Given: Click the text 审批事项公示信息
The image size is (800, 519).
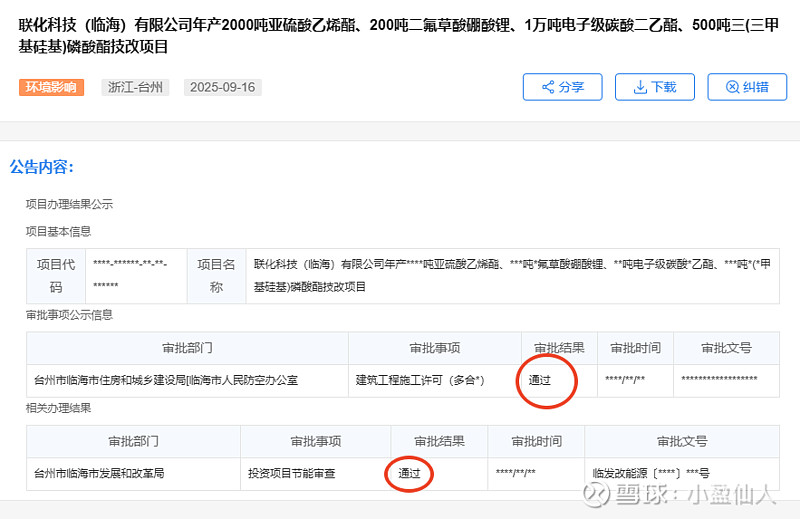Looking at the screenshot, I should click(x=69, y=315).
